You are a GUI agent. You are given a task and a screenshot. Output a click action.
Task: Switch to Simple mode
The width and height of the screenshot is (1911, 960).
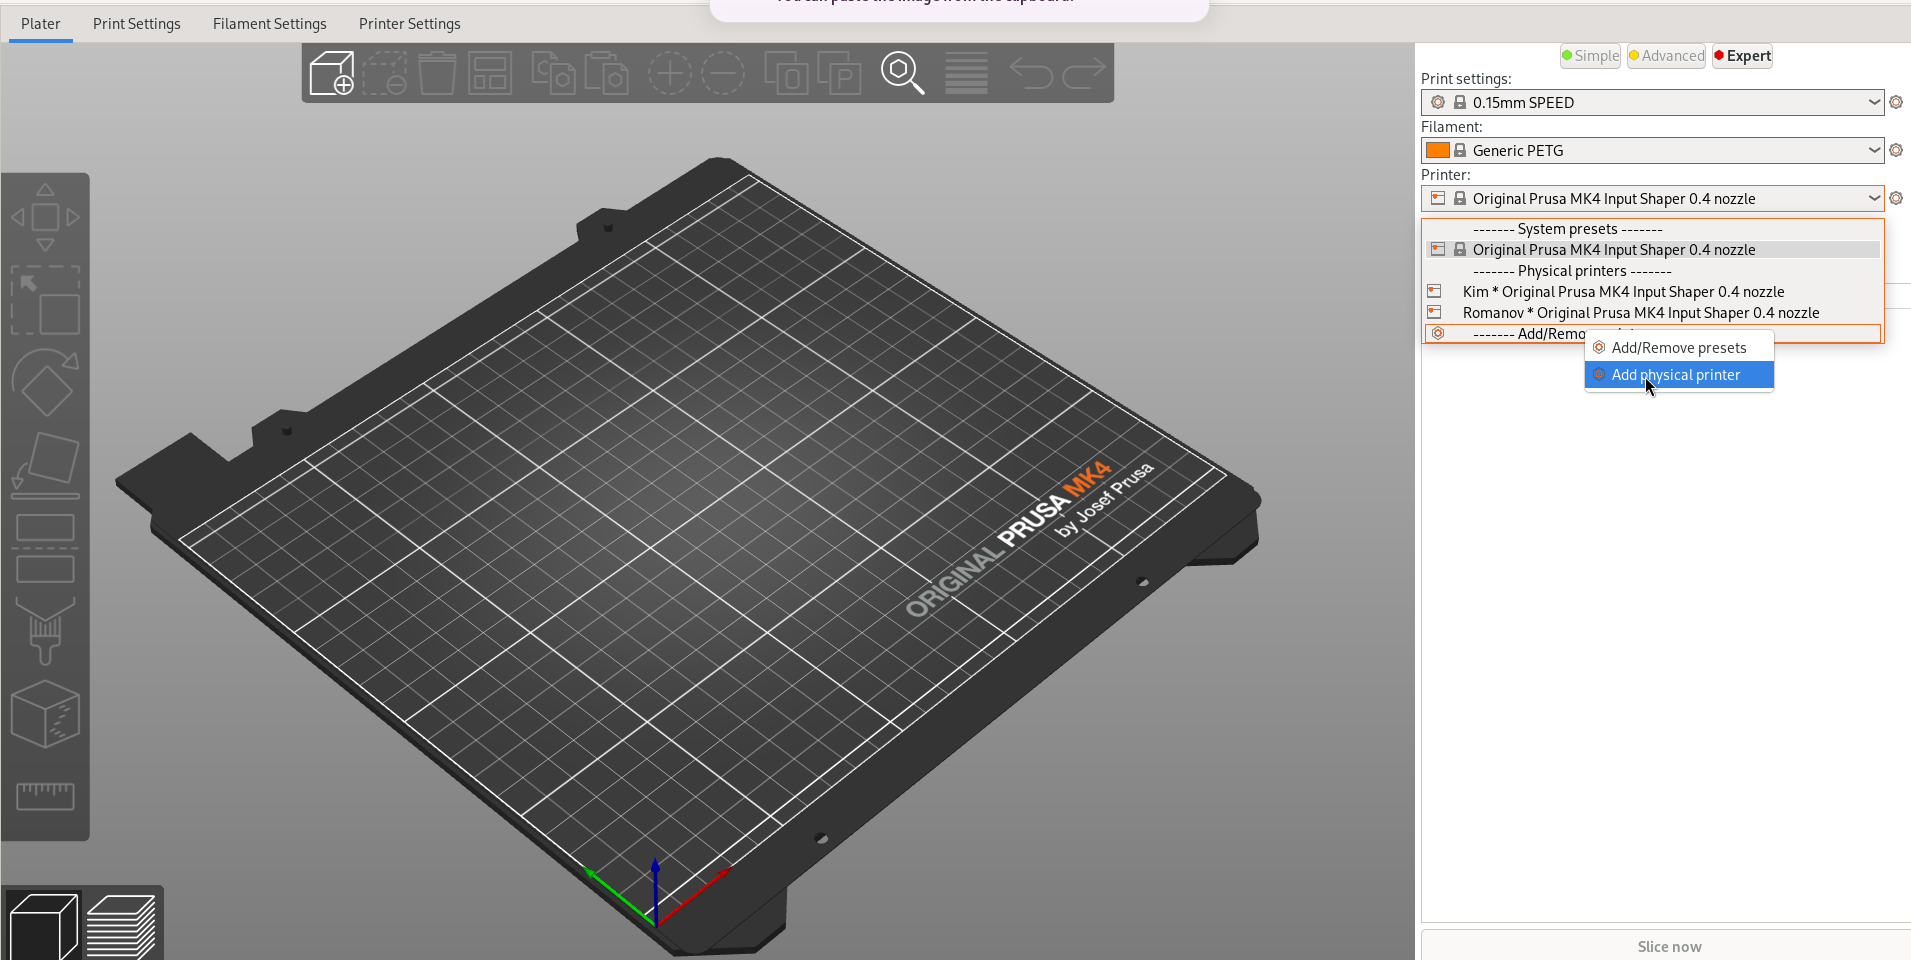point(1590,56)
